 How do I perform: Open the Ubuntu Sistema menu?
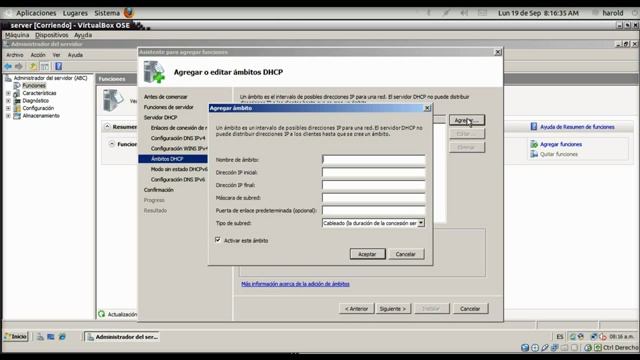click(107, 13)
